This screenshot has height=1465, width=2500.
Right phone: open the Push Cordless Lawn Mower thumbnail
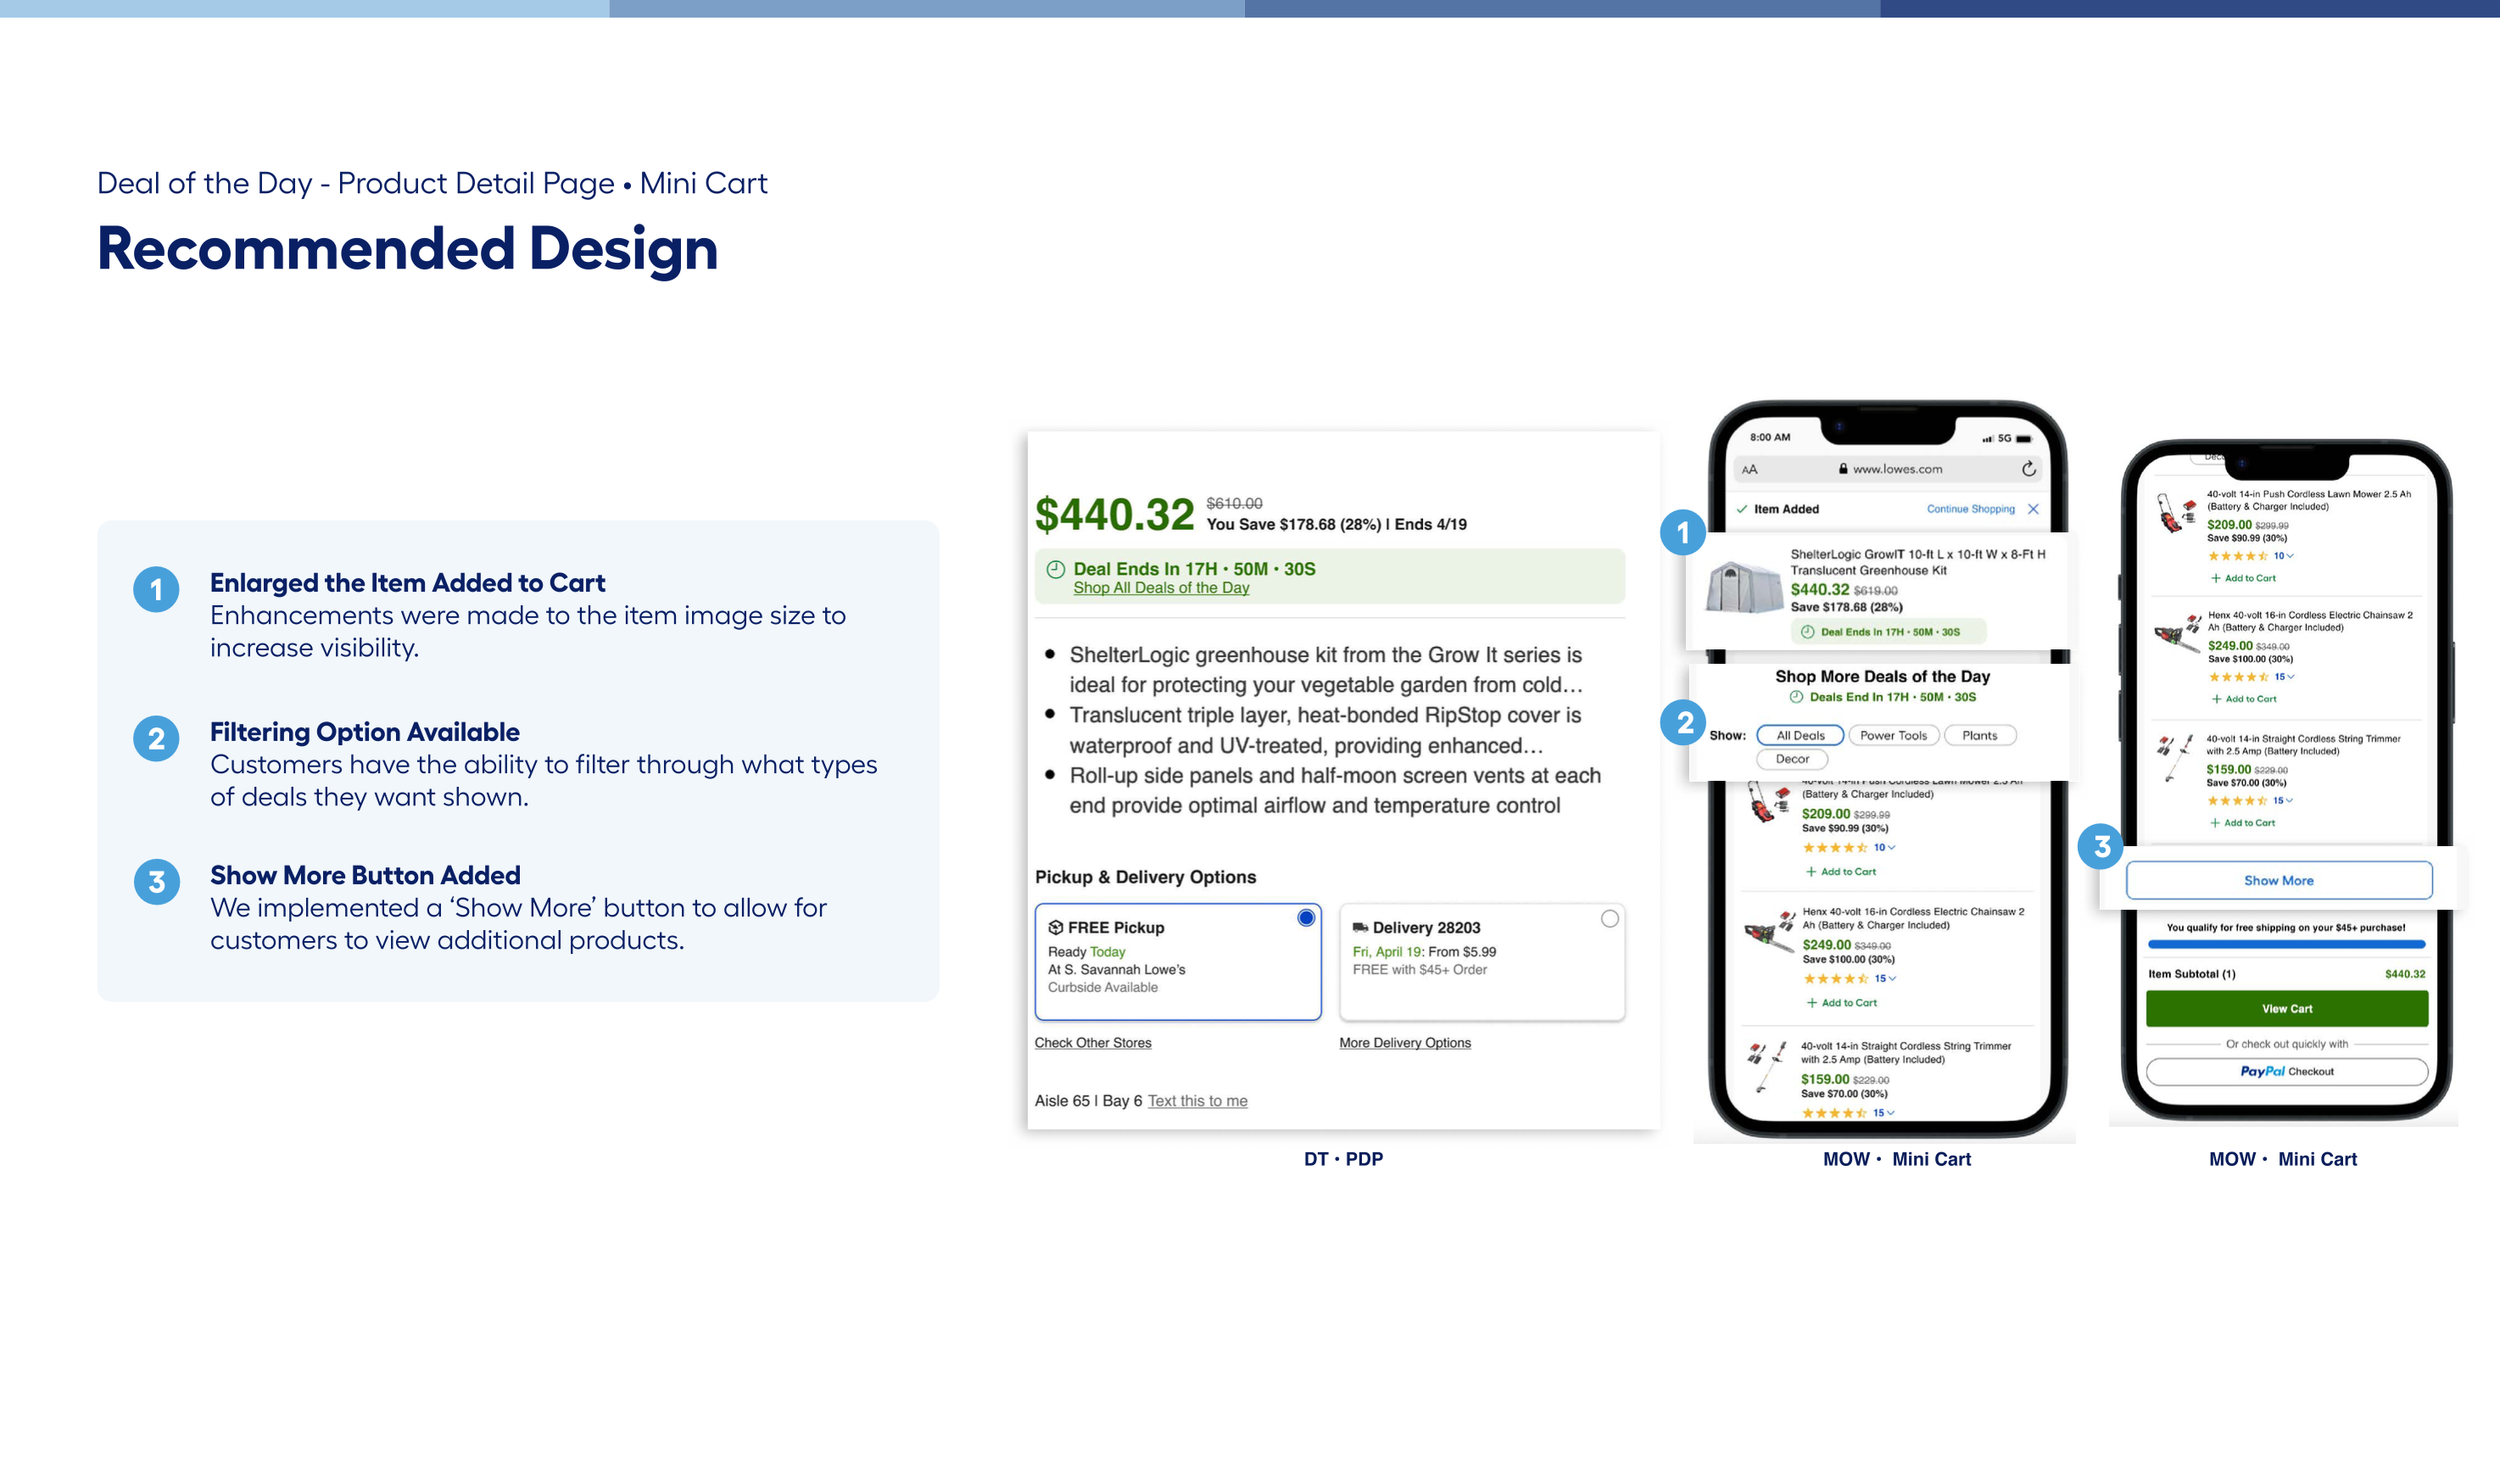[2175, 514]
